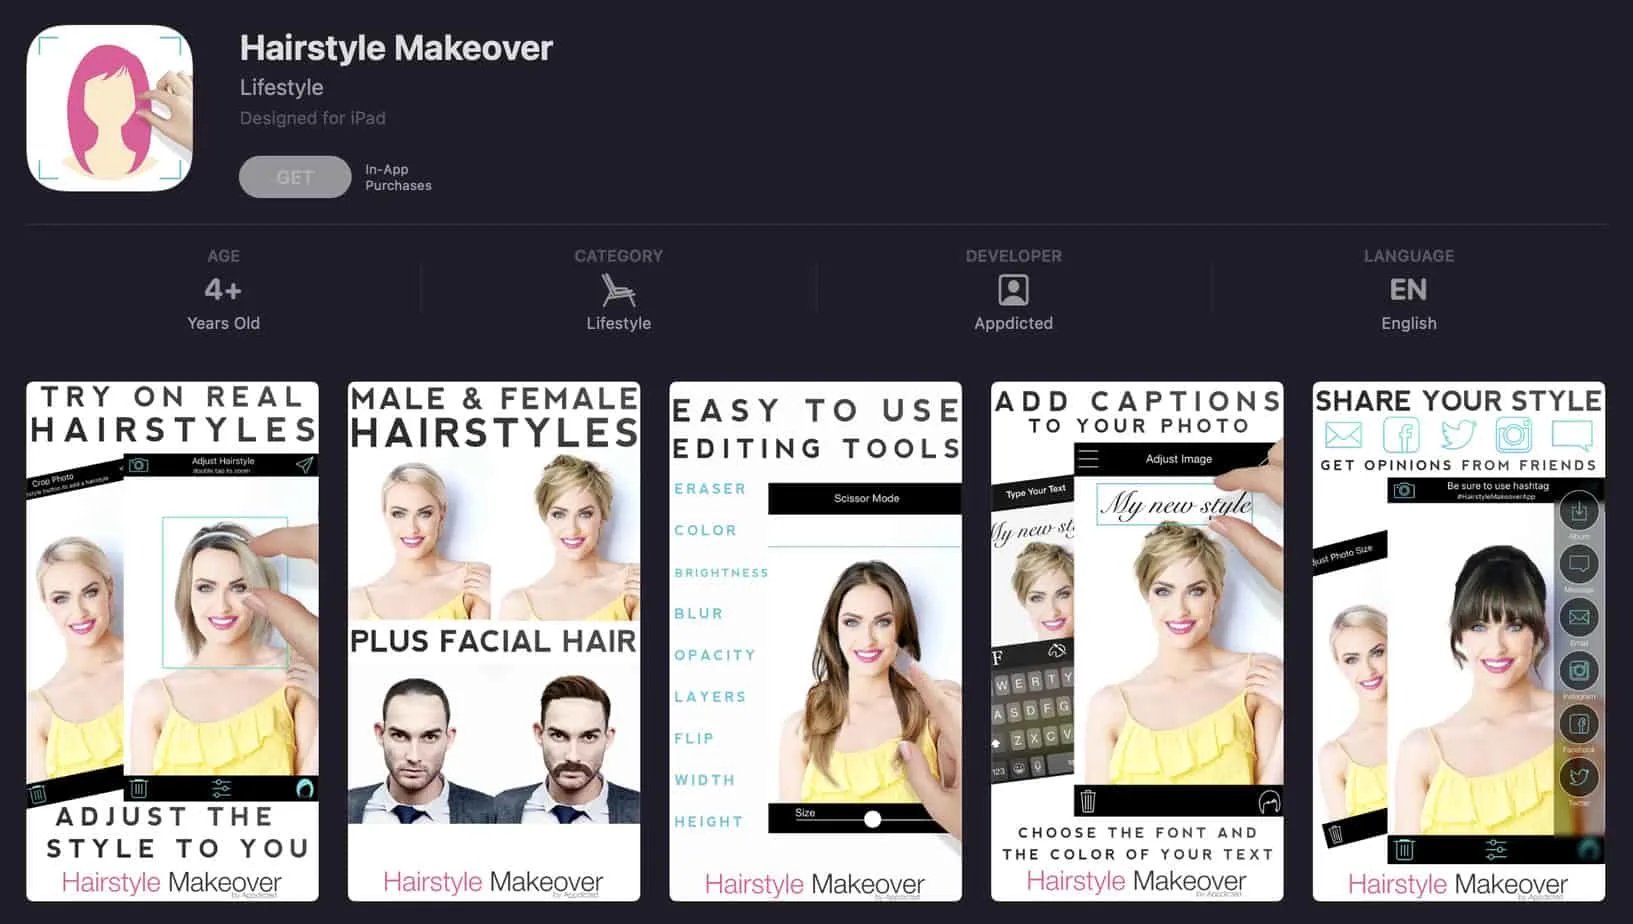1633x924 pixels.
Task: Open the 'Try On Real Hairstyles' screenshot
Action: (172, 641)
